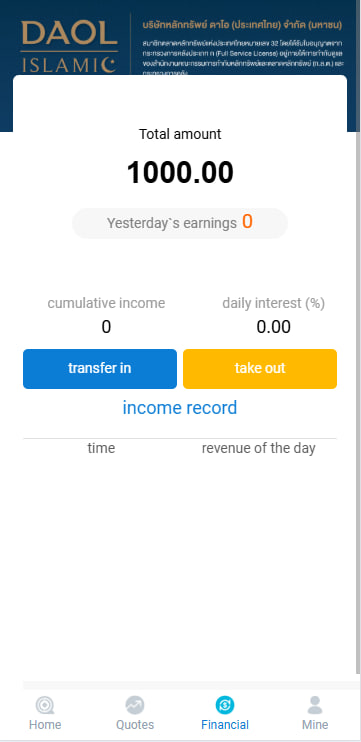Click the DAOL Islamic logo

[x=69, y=47]
